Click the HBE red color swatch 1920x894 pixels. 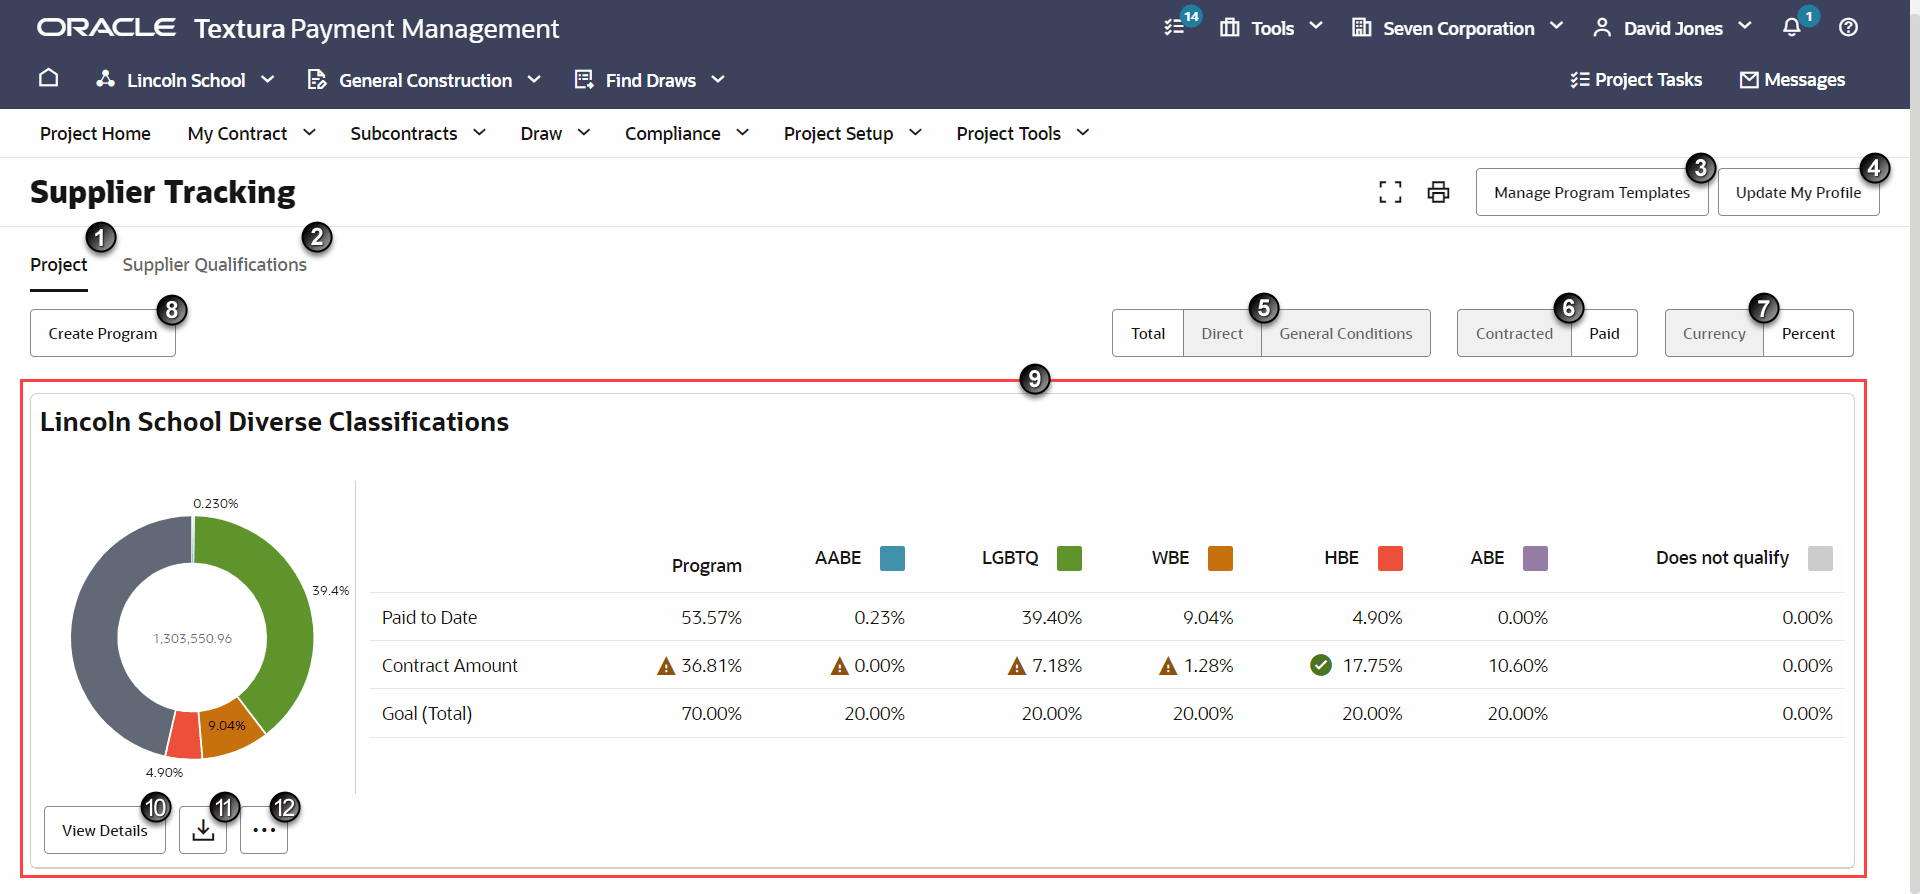1390,558
